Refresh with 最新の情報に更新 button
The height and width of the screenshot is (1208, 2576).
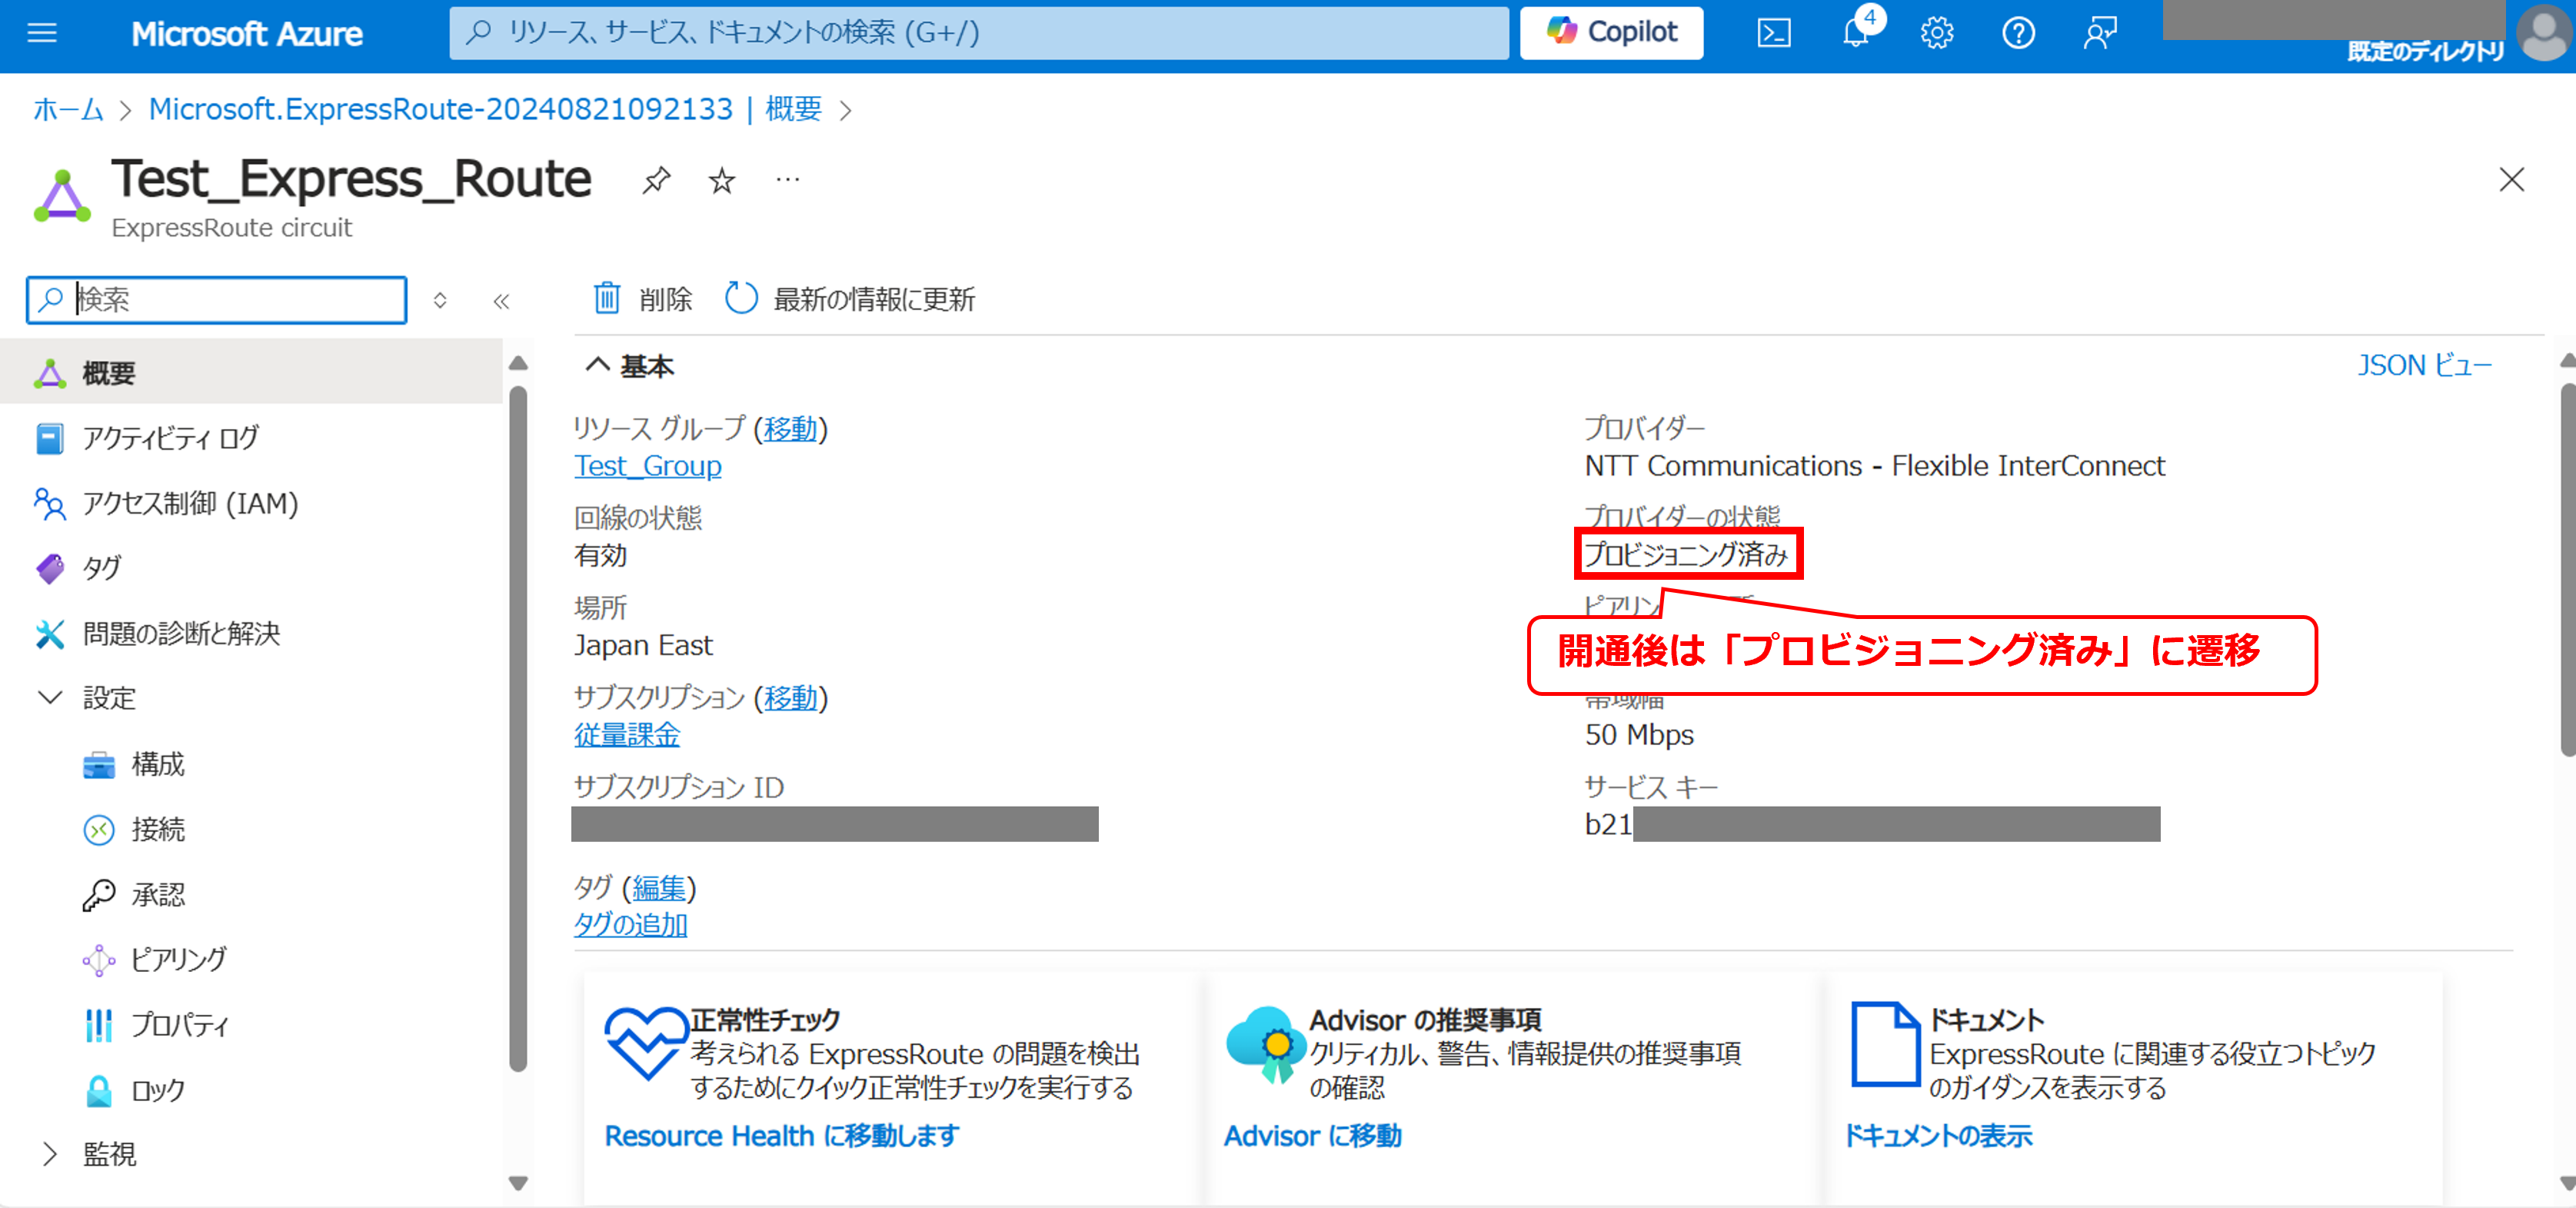(850, 298)
